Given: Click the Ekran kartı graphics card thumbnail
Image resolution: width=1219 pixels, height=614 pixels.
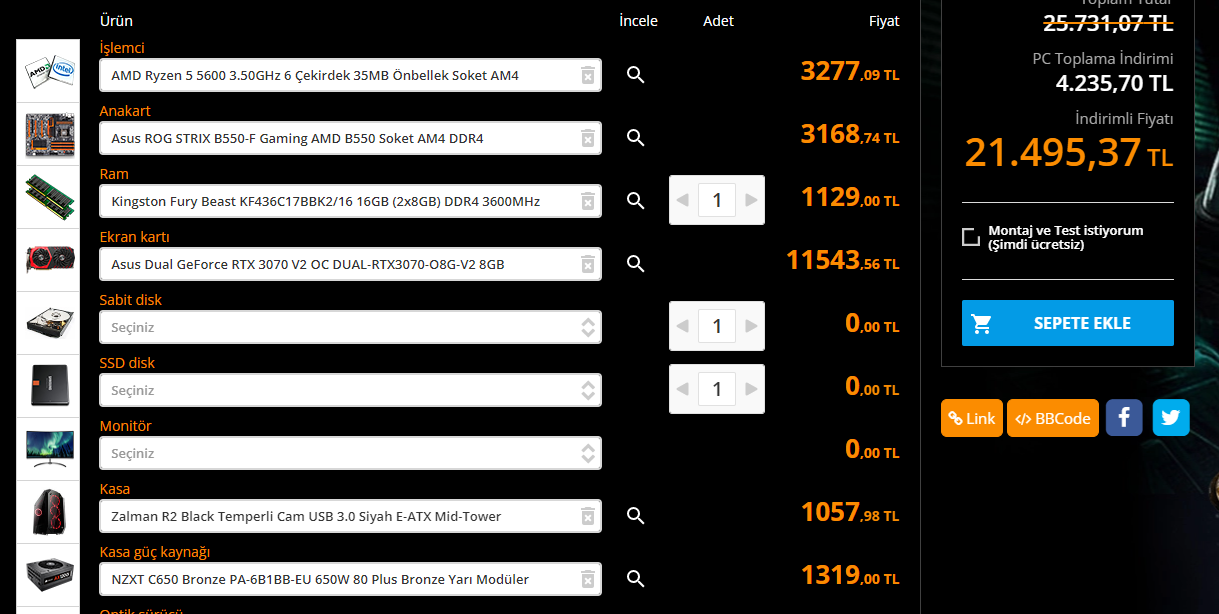Looking at the screenshot, I should pyautogui.click(x=50, y=260).
